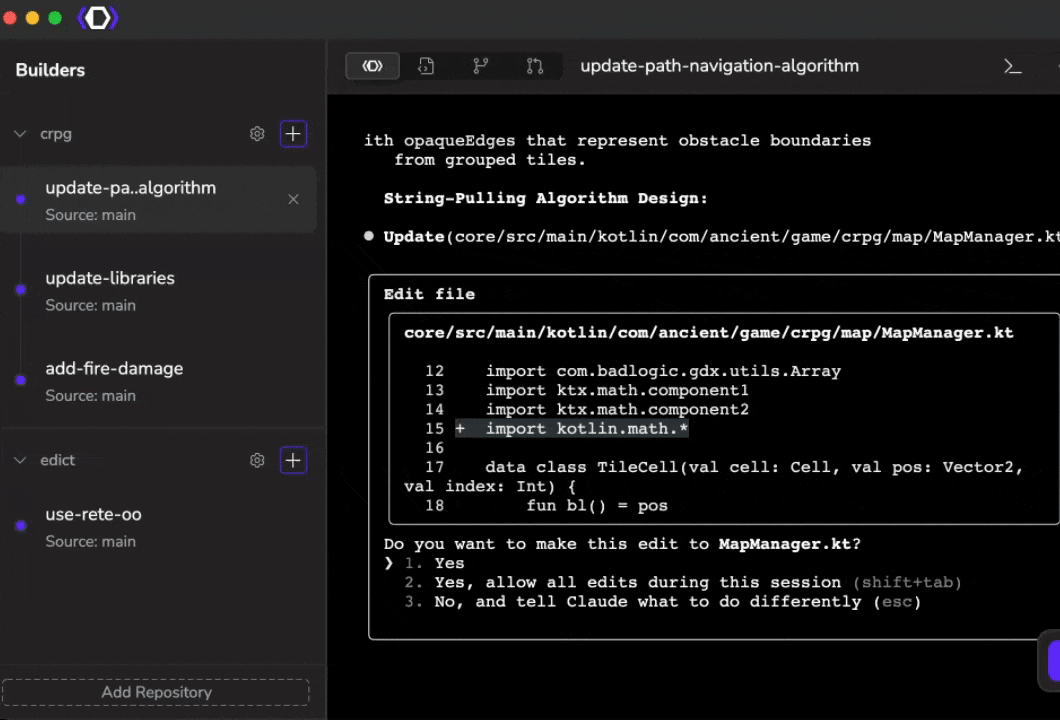The width and height of the screenshot is (1060, 720).
Task: Open settings gear for edict repository
Action: click(257, 460)
